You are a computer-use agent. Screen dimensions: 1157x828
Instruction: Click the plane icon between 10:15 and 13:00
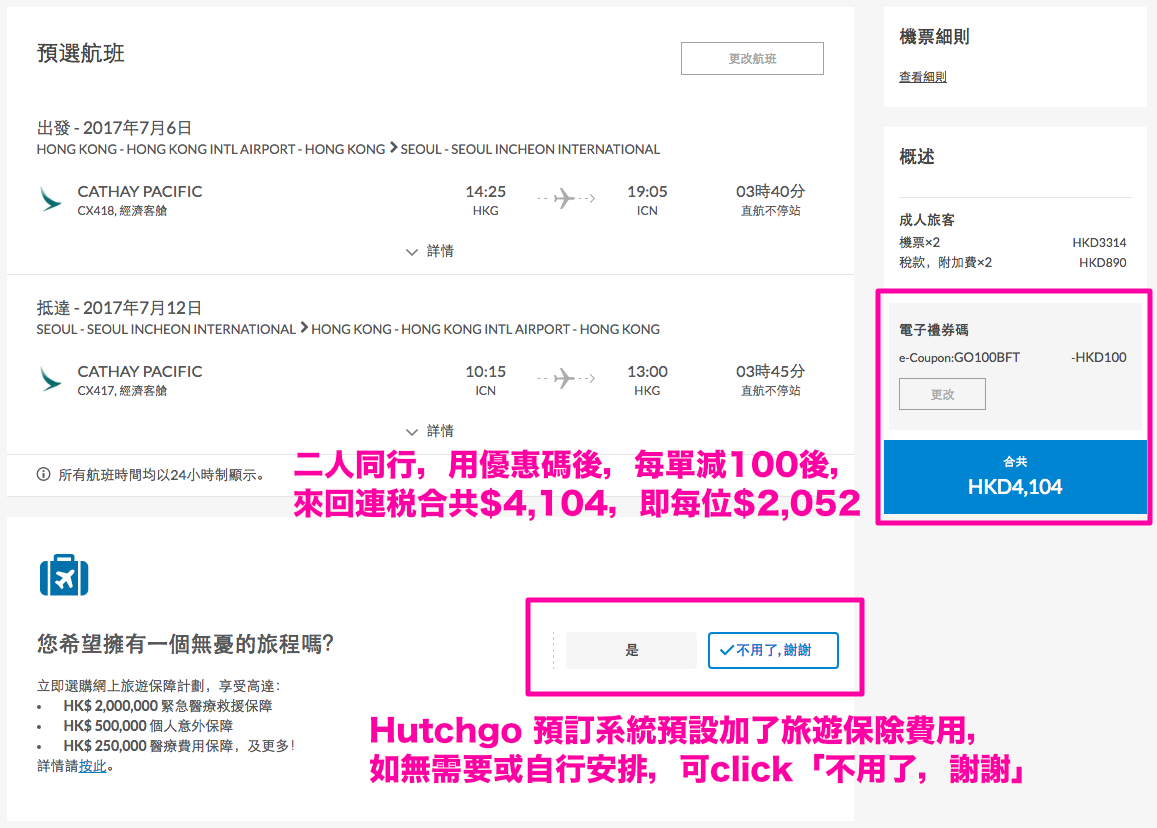point(565,378)
